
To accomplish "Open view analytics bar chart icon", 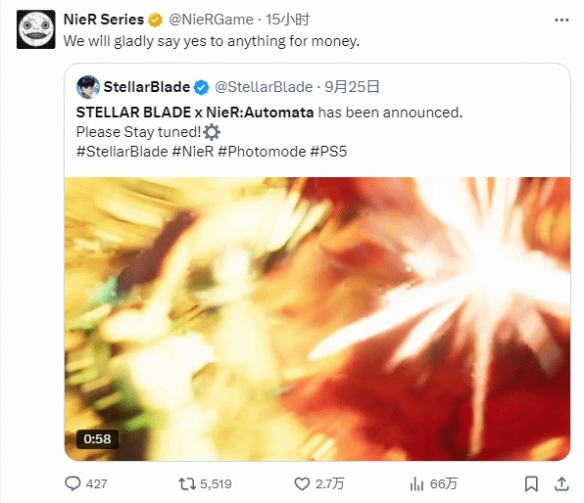I will point(417,484).
